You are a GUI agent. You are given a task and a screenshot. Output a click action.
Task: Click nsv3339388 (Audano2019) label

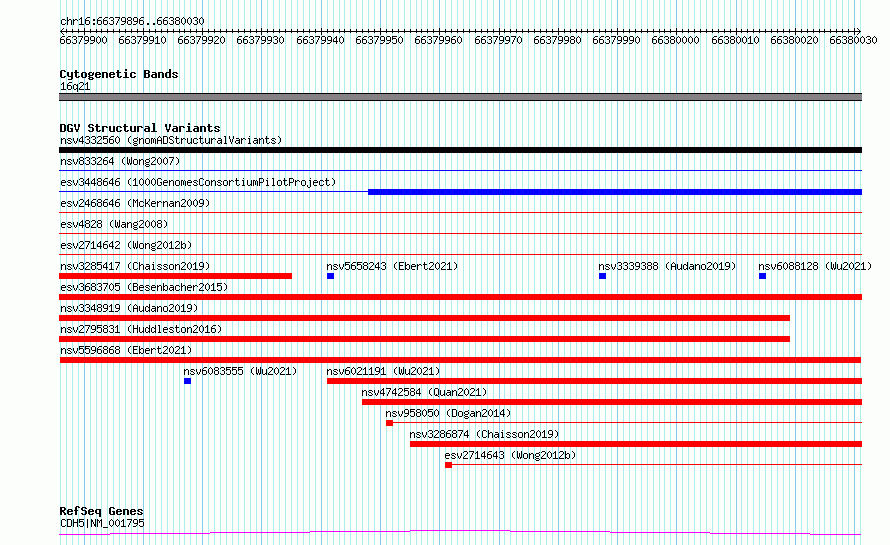click(667, 266)
